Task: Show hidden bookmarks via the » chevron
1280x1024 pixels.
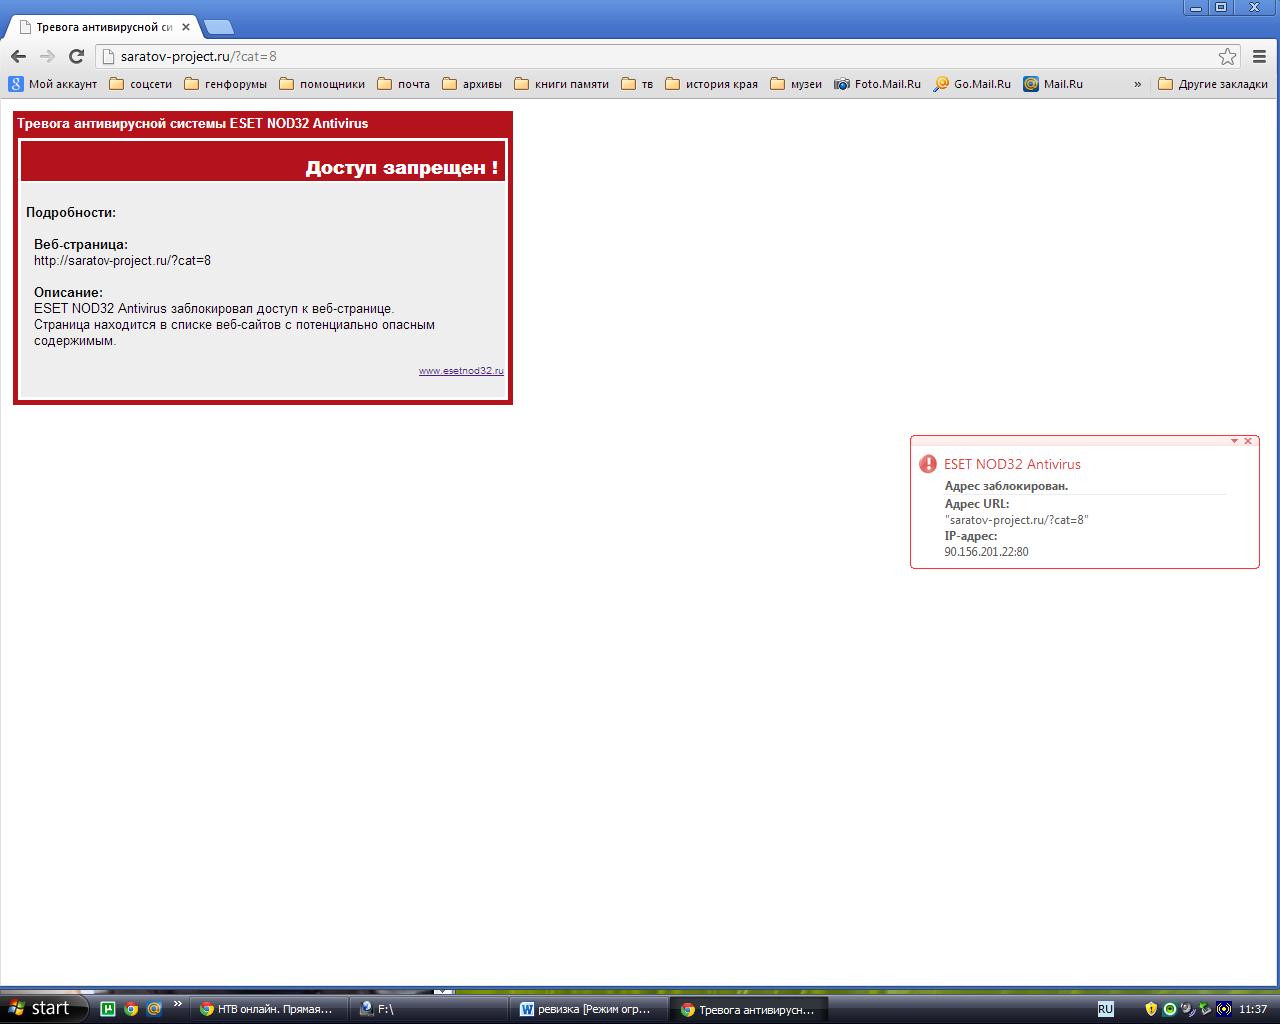Action: 1137,84
